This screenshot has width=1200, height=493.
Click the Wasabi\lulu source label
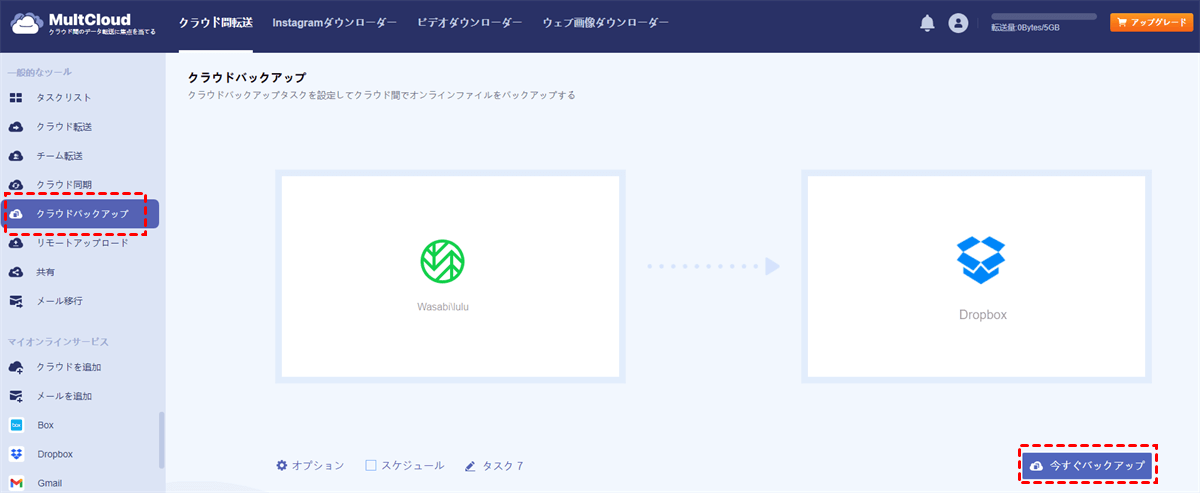(443, 307)
